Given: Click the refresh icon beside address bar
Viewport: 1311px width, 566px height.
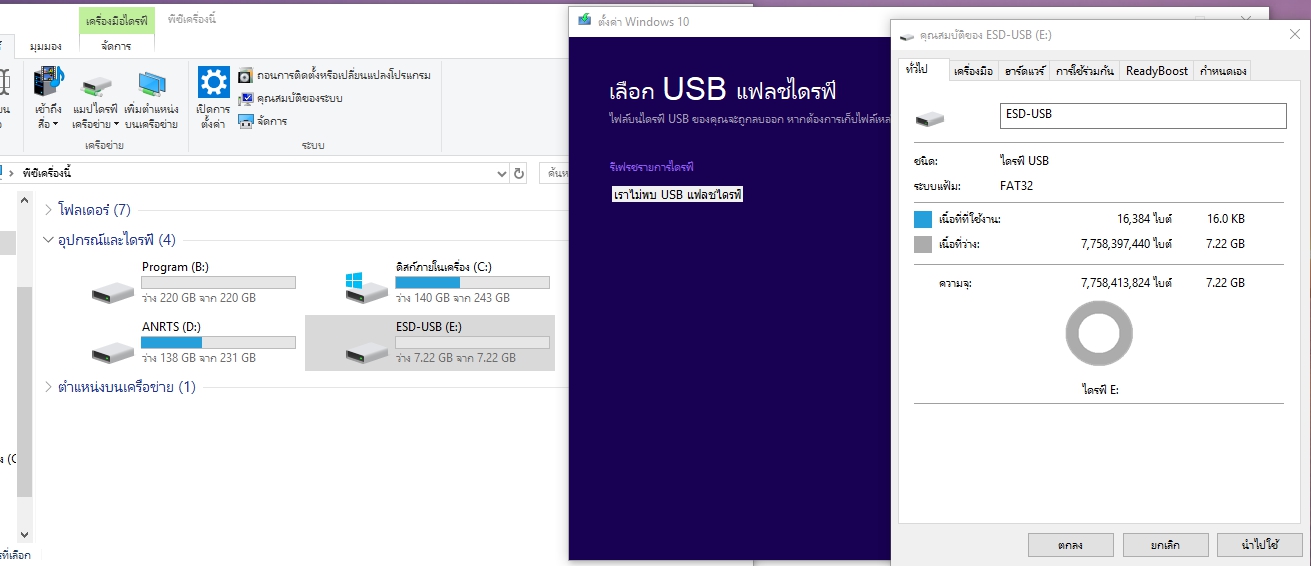Looking at the screenshot, I should (519, 173).
